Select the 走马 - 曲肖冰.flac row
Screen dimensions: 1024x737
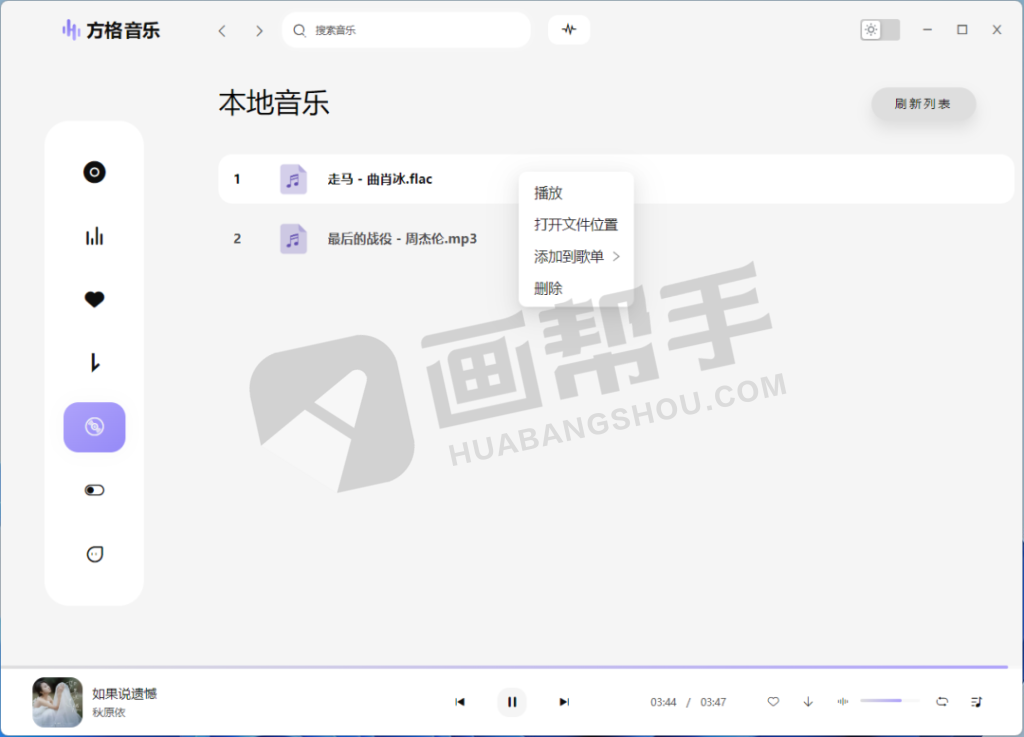pyautogui.click(x=616, y=179)
